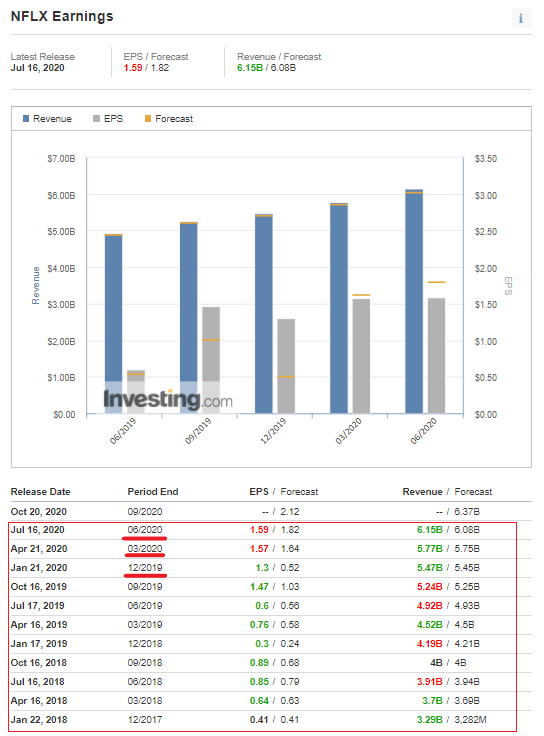544x736 pixels.
Task: Click the EPS value '0.41' in last row
Action: click(259, 720)
